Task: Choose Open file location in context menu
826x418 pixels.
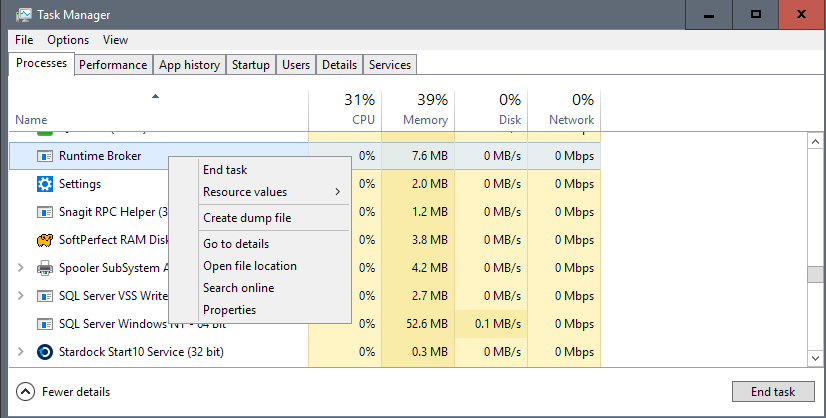Action: coord(274,266)
